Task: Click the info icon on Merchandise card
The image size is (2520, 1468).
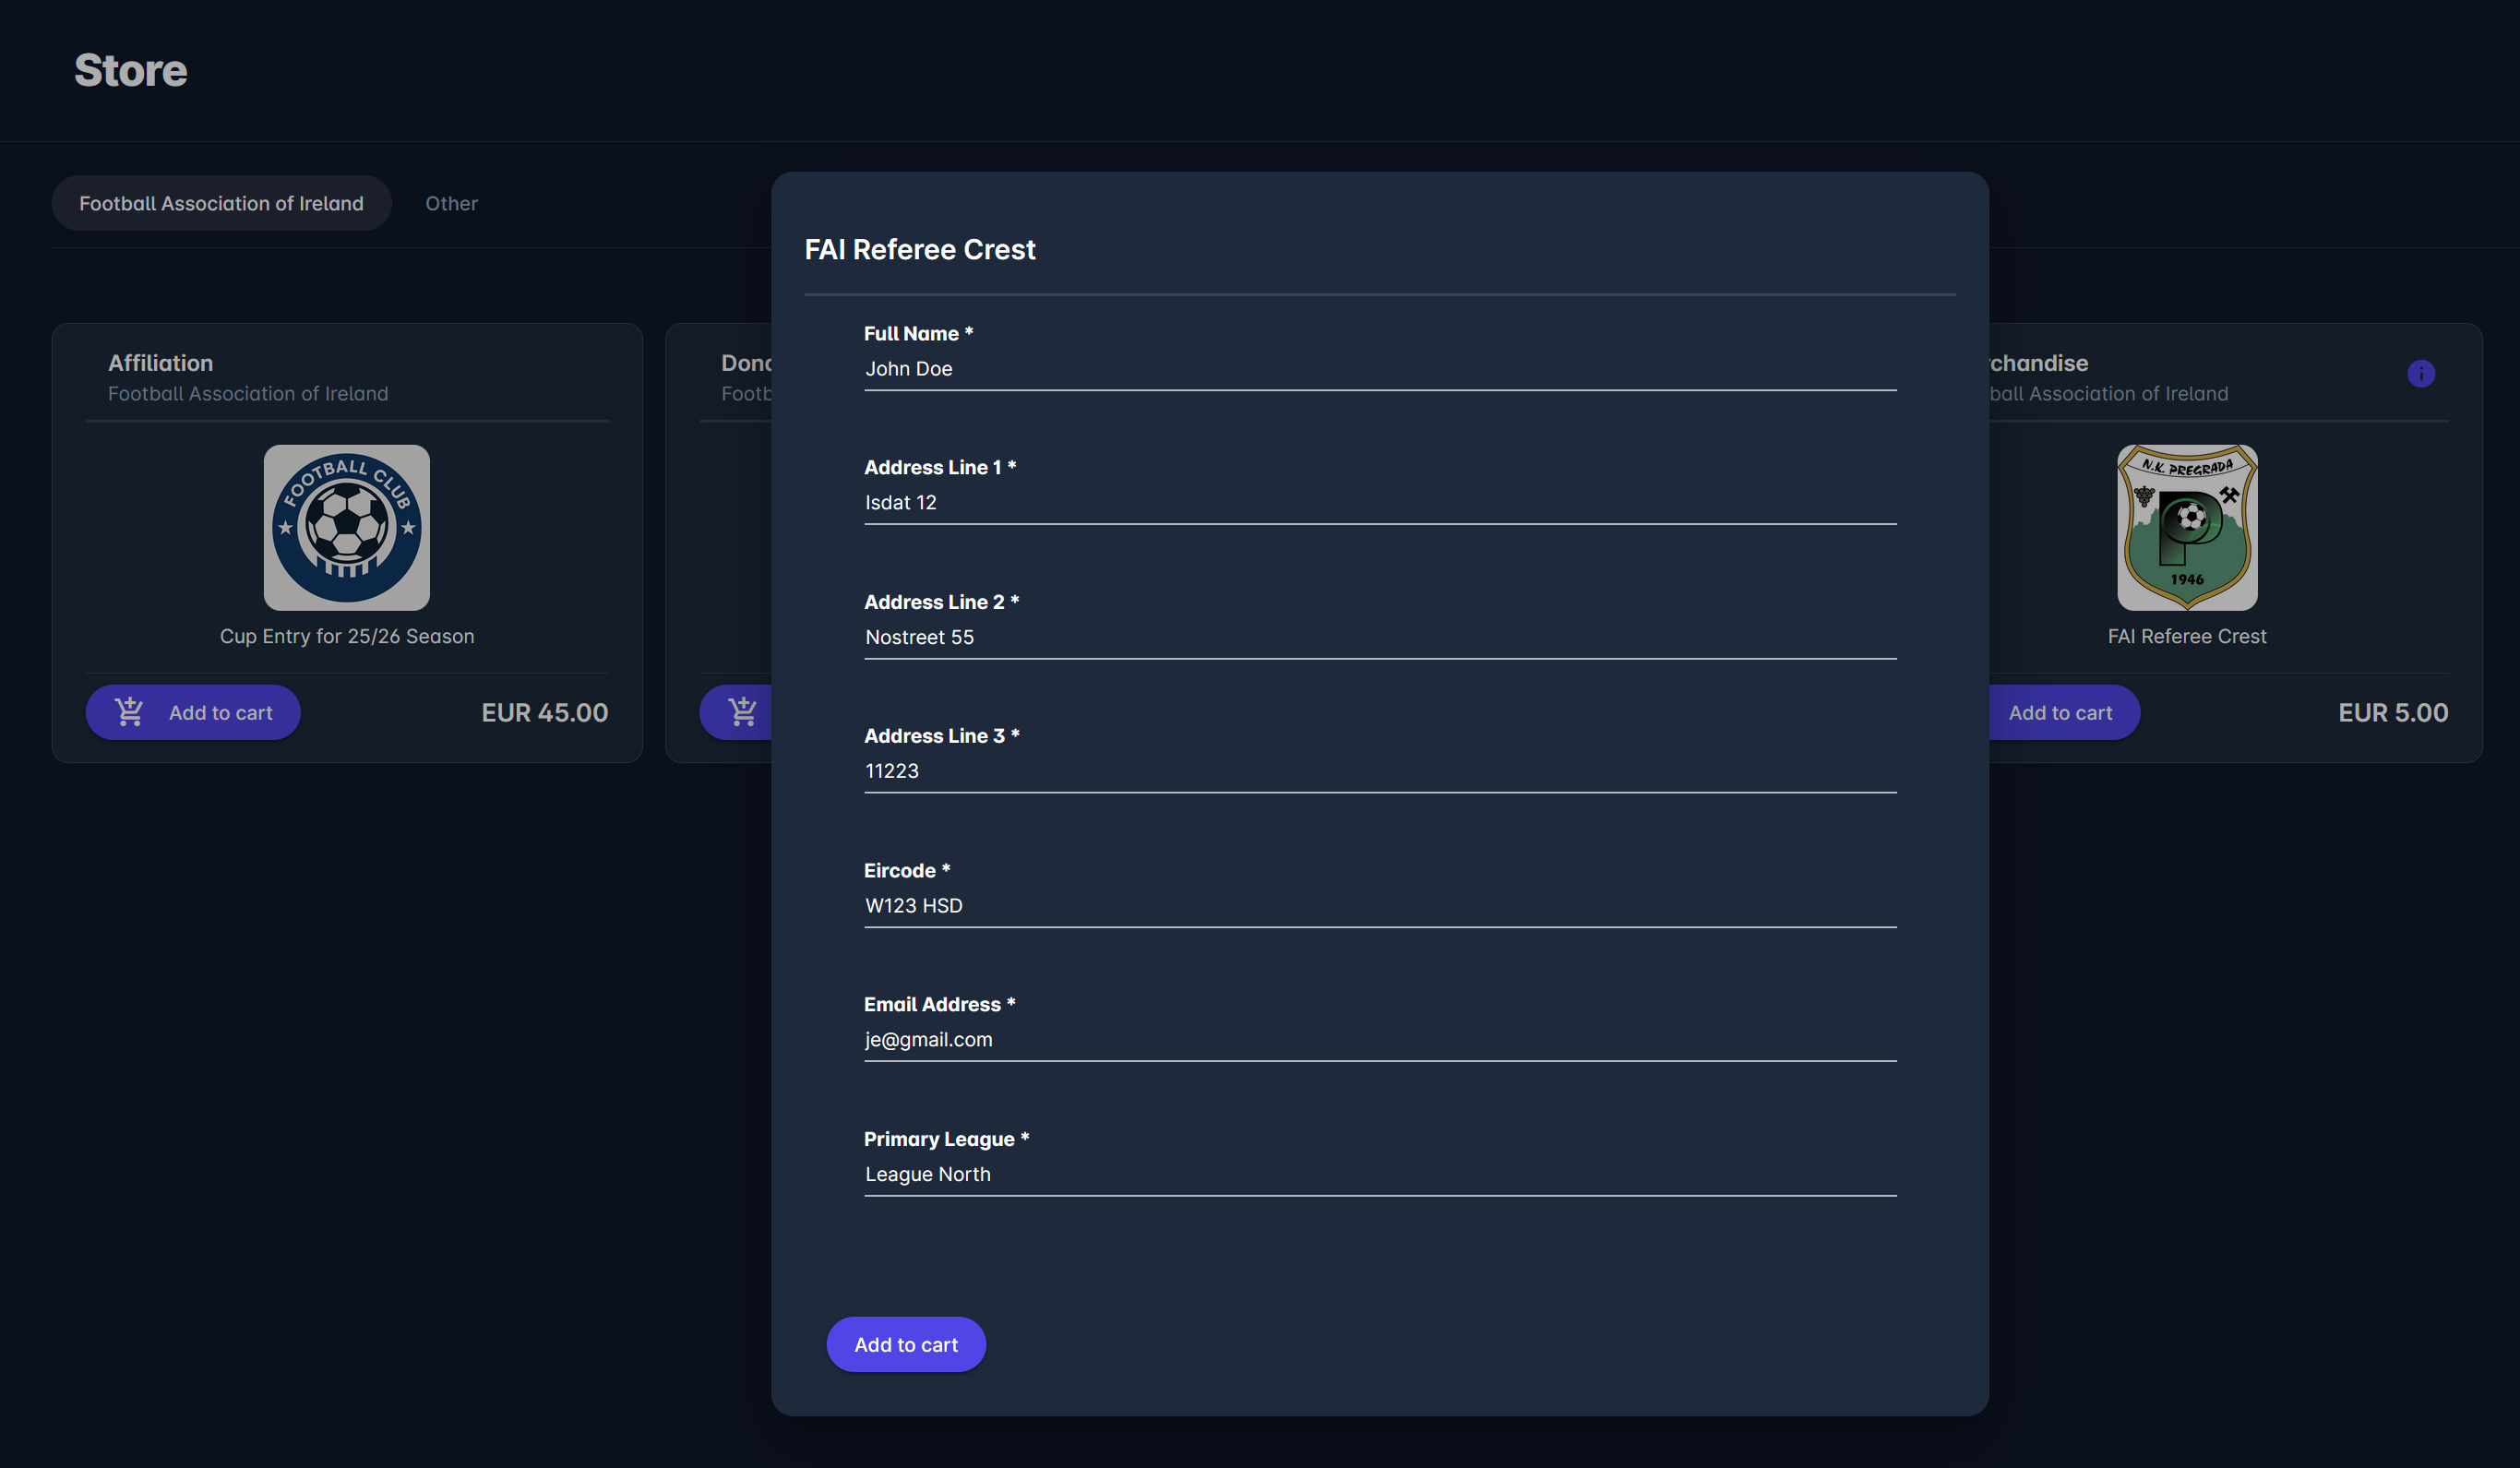Action: tap(2420, 374)
